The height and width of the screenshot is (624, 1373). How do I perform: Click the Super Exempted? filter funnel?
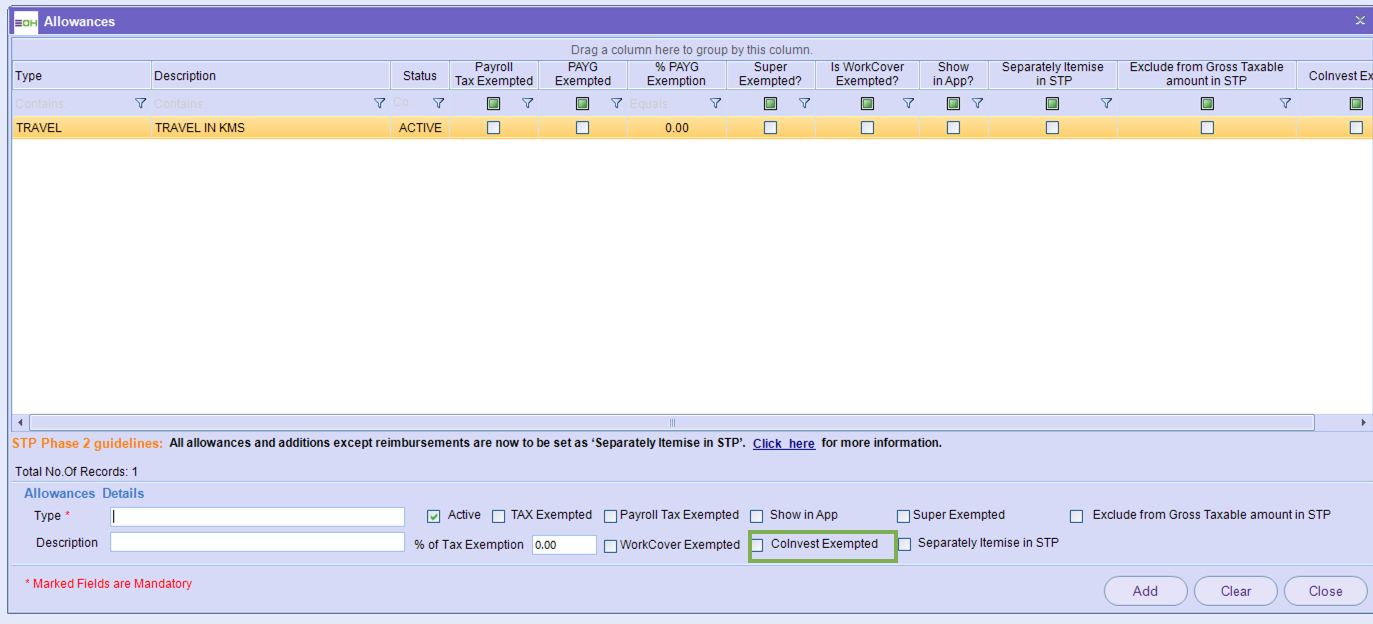pyautogui.click(x=804, y=103)
